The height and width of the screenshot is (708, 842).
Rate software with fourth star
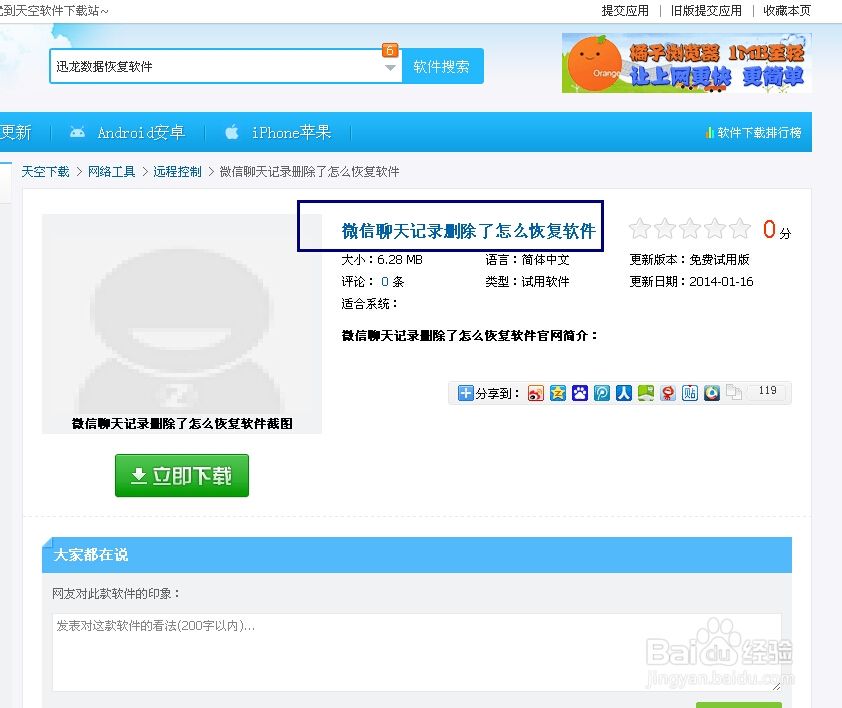pyautogui.click(x=715, y=229)
